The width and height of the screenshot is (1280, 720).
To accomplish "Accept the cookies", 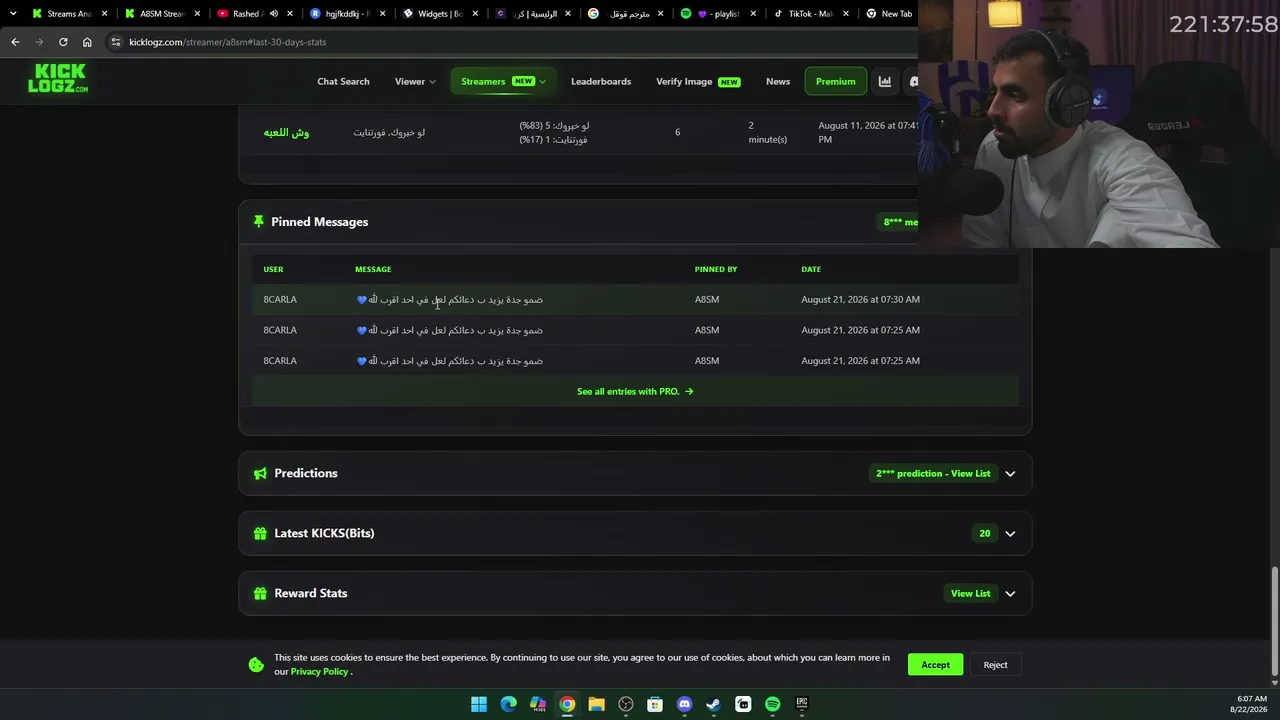I will [936, 665].
